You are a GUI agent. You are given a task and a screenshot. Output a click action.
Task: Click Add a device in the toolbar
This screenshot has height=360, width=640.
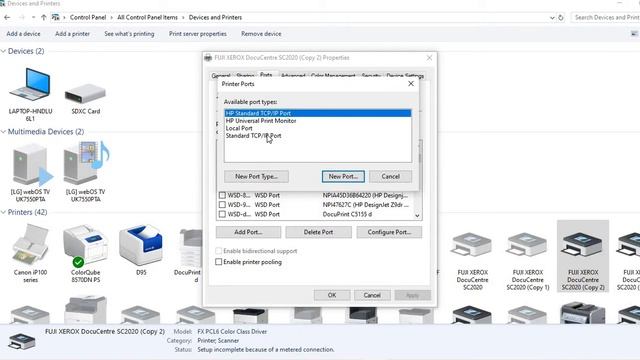click(x=23, y=34)
